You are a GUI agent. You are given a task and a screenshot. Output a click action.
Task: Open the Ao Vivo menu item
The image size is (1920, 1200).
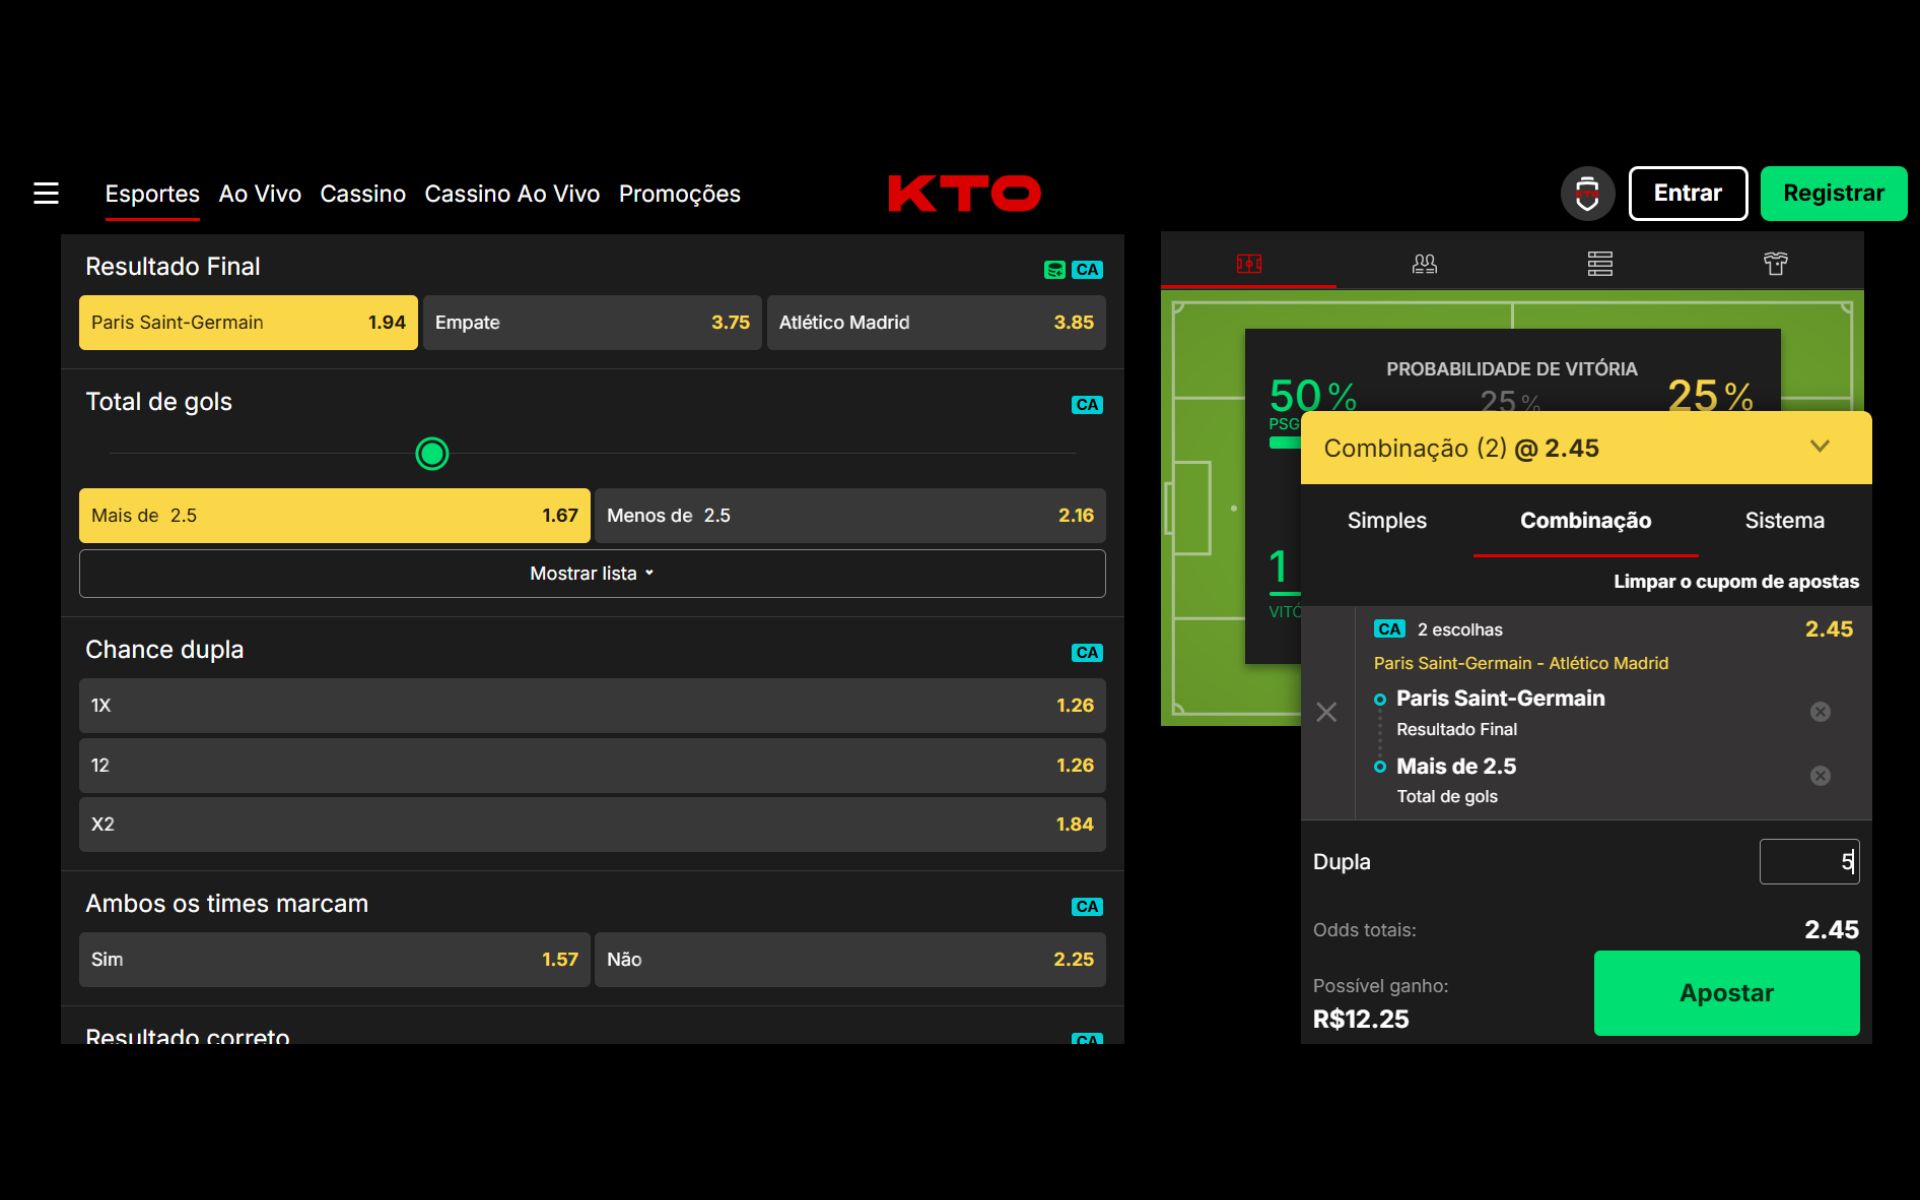click(x=260, y=194)
